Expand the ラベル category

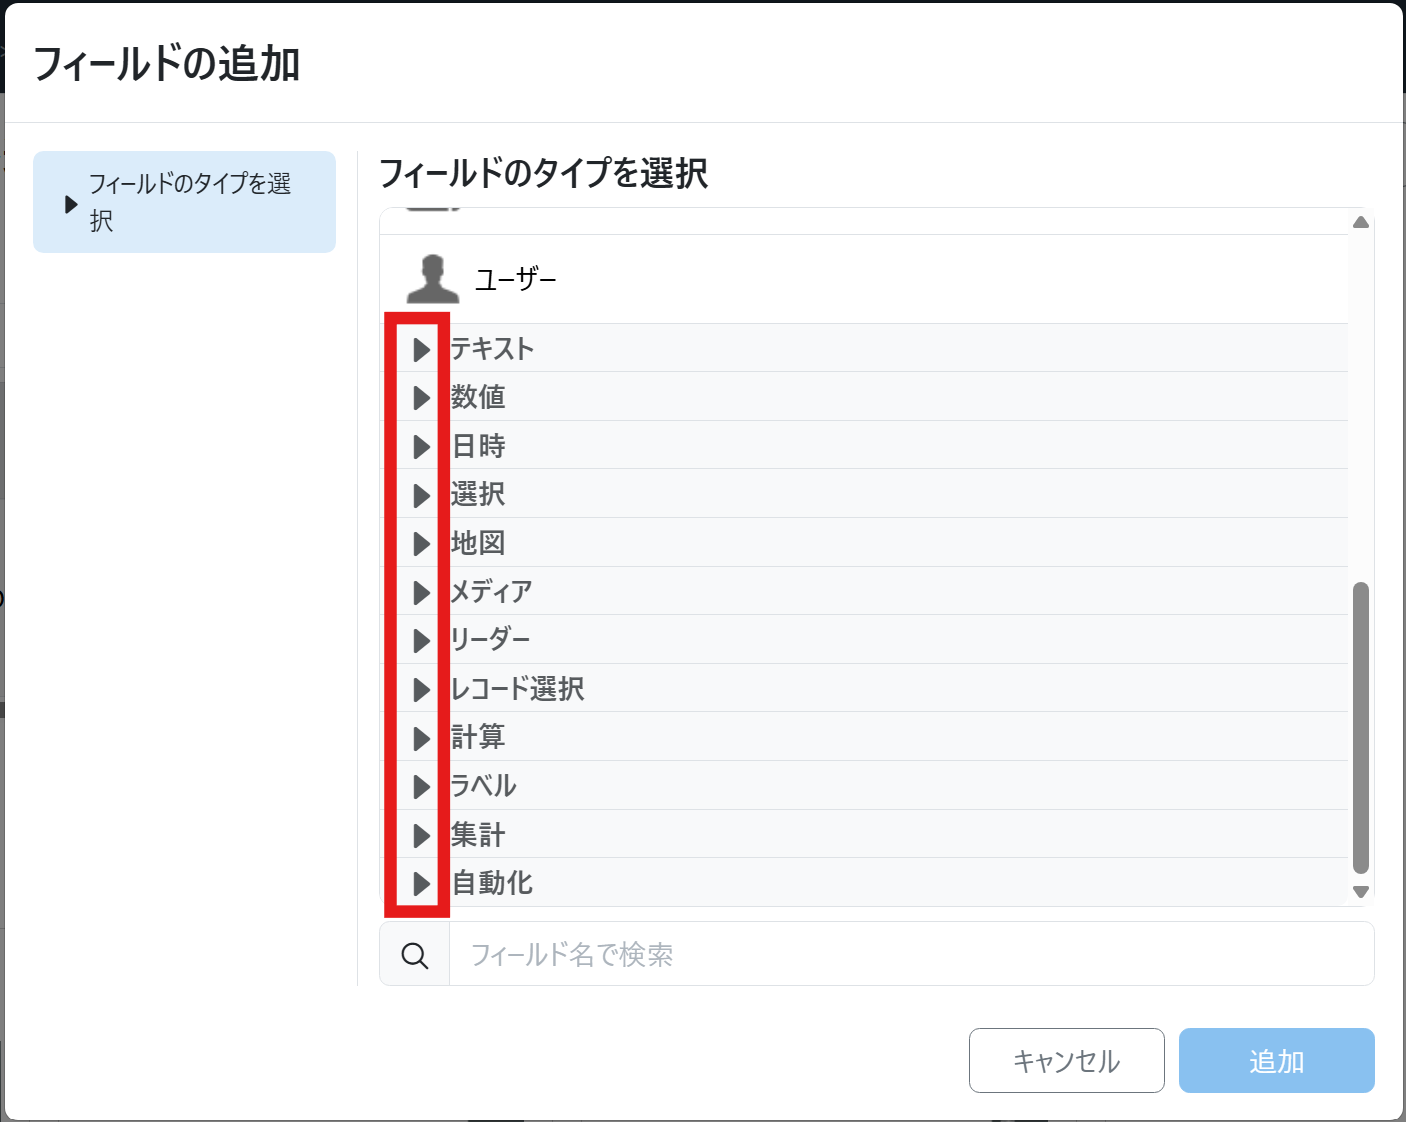(x=421, y=786)
